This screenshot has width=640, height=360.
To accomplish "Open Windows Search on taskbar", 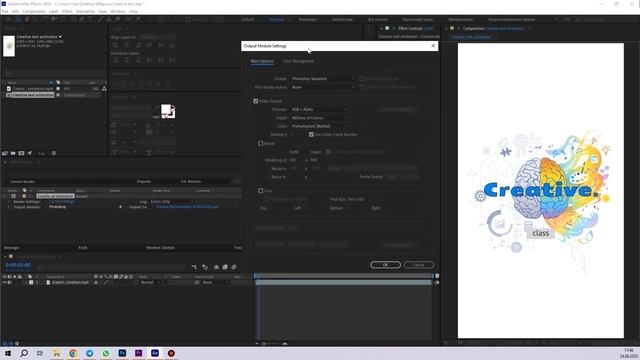I will [24, 353].
